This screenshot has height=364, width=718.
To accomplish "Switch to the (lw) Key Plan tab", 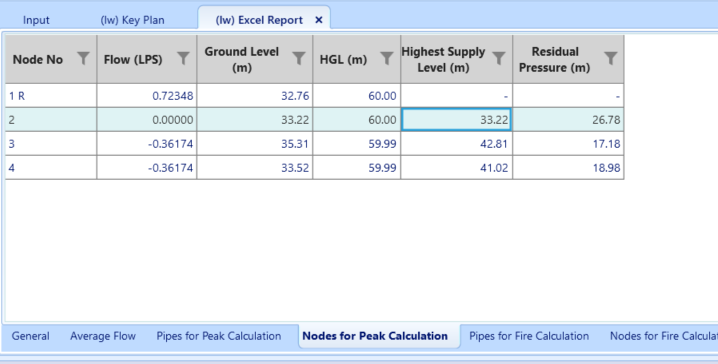I will point(132,20).
